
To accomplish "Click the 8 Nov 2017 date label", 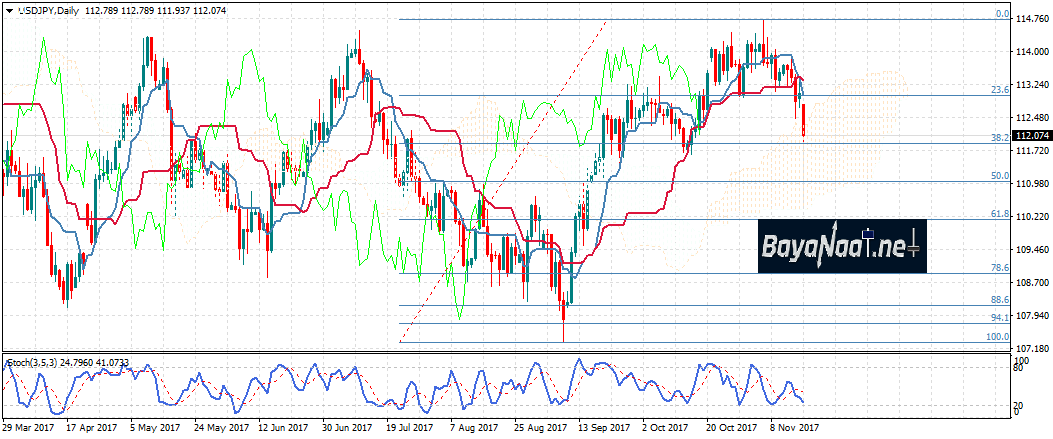I will [x=795, y=425].
